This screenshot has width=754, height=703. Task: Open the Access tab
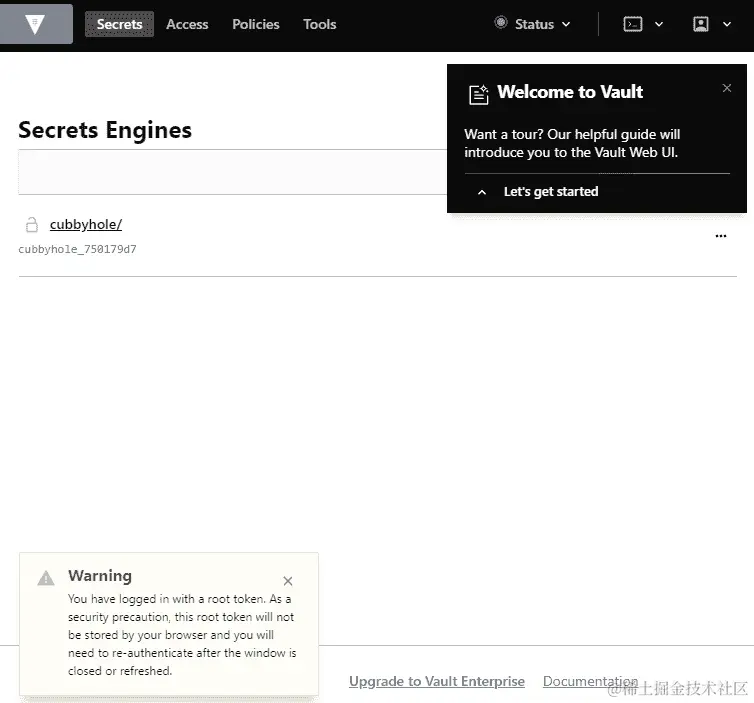pyautogui.click(x=187, y=24)
